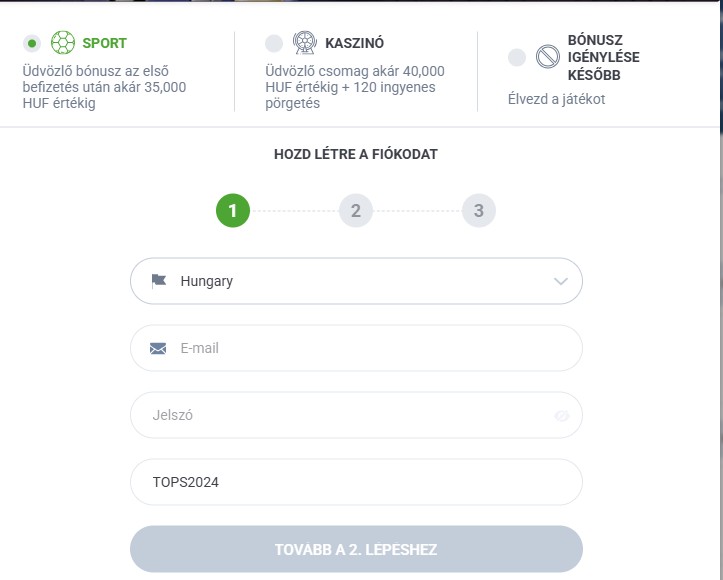
Task: Expand the country dropdown chevron
Action: [560, 281]
